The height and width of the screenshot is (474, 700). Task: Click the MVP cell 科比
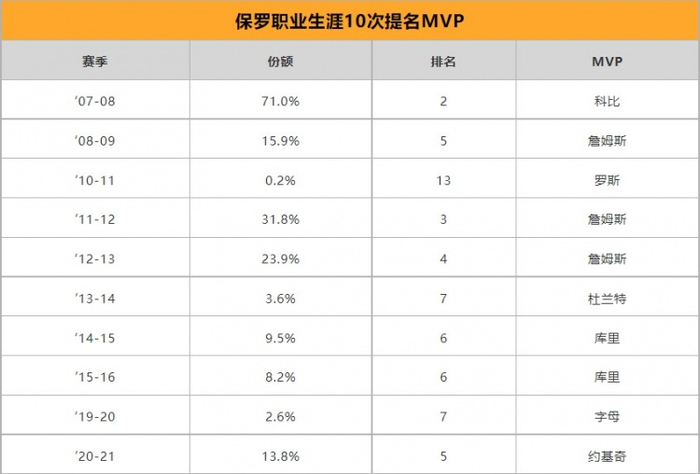pos(606,101)
